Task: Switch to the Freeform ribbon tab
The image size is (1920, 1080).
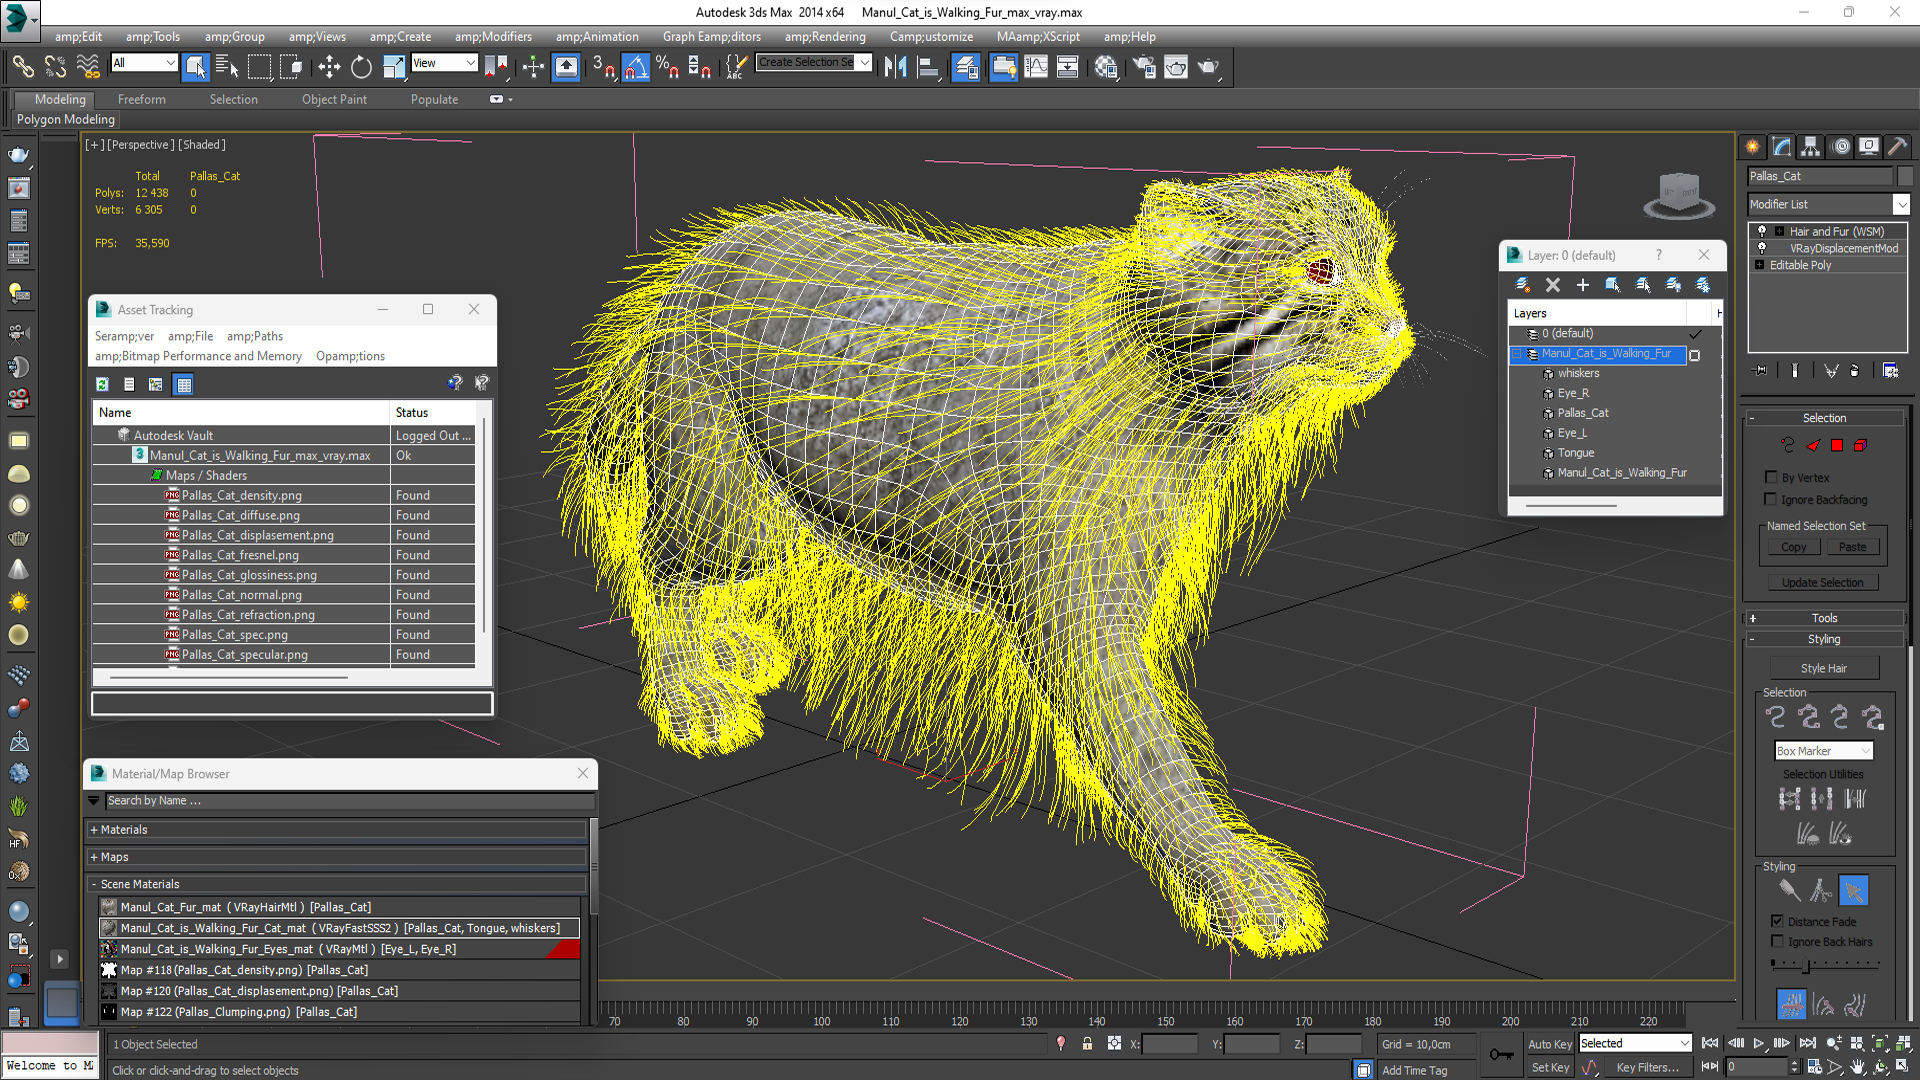Action: pos(141,99)
